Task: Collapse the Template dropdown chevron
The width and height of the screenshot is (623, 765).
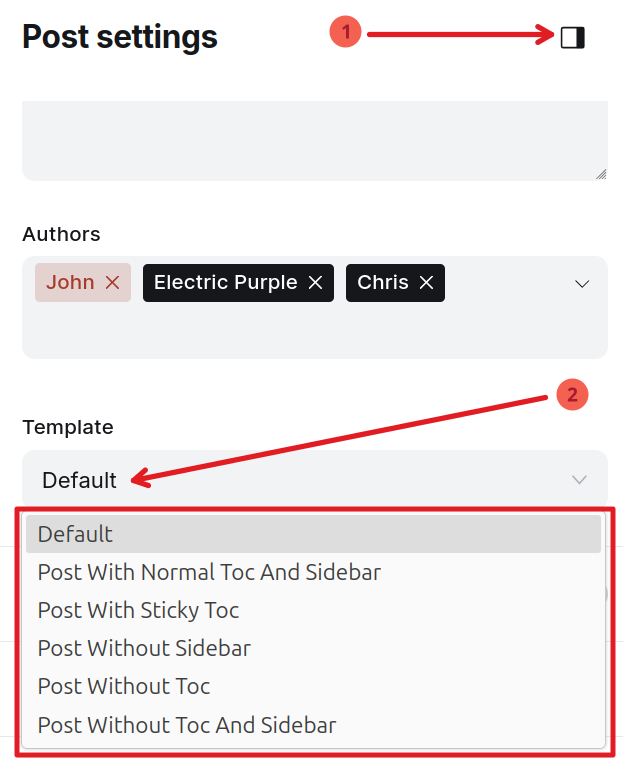Action: pyautogui.click(x=579, y=480)
